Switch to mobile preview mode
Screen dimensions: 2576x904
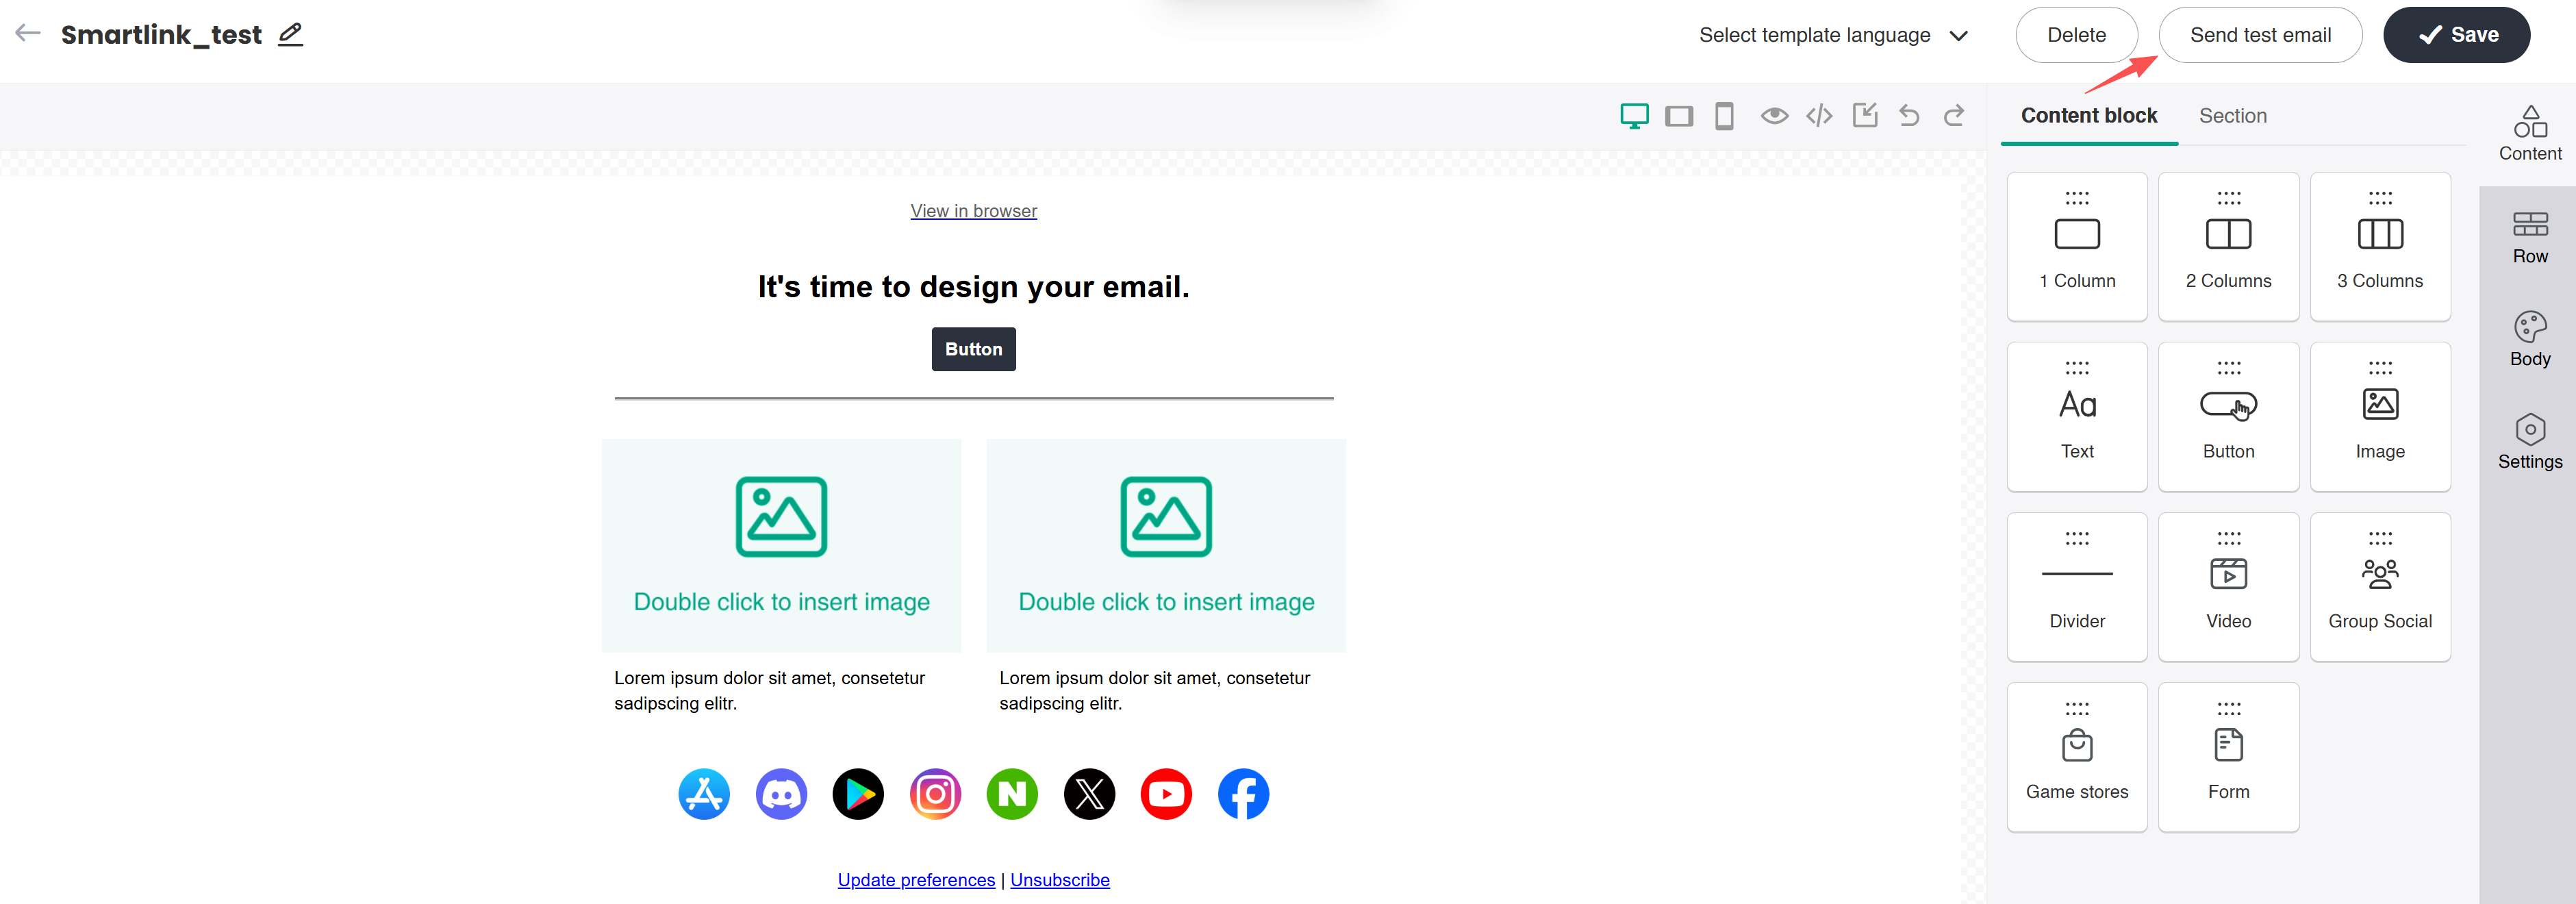click(1724, 116)
